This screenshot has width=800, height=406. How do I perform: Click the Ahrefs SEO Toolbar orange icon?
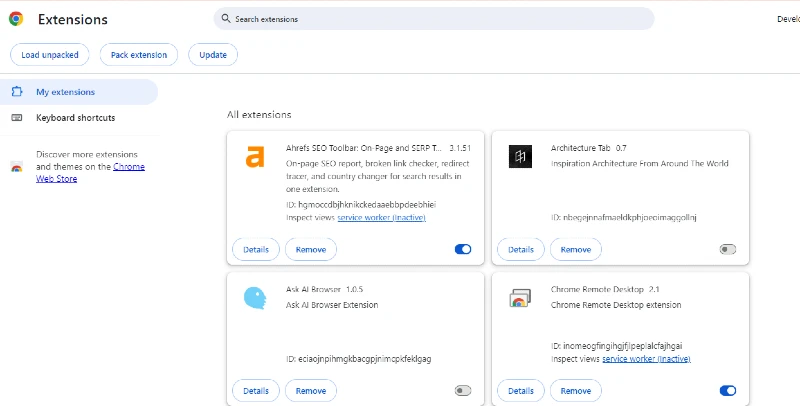click(x=255, y=157)
